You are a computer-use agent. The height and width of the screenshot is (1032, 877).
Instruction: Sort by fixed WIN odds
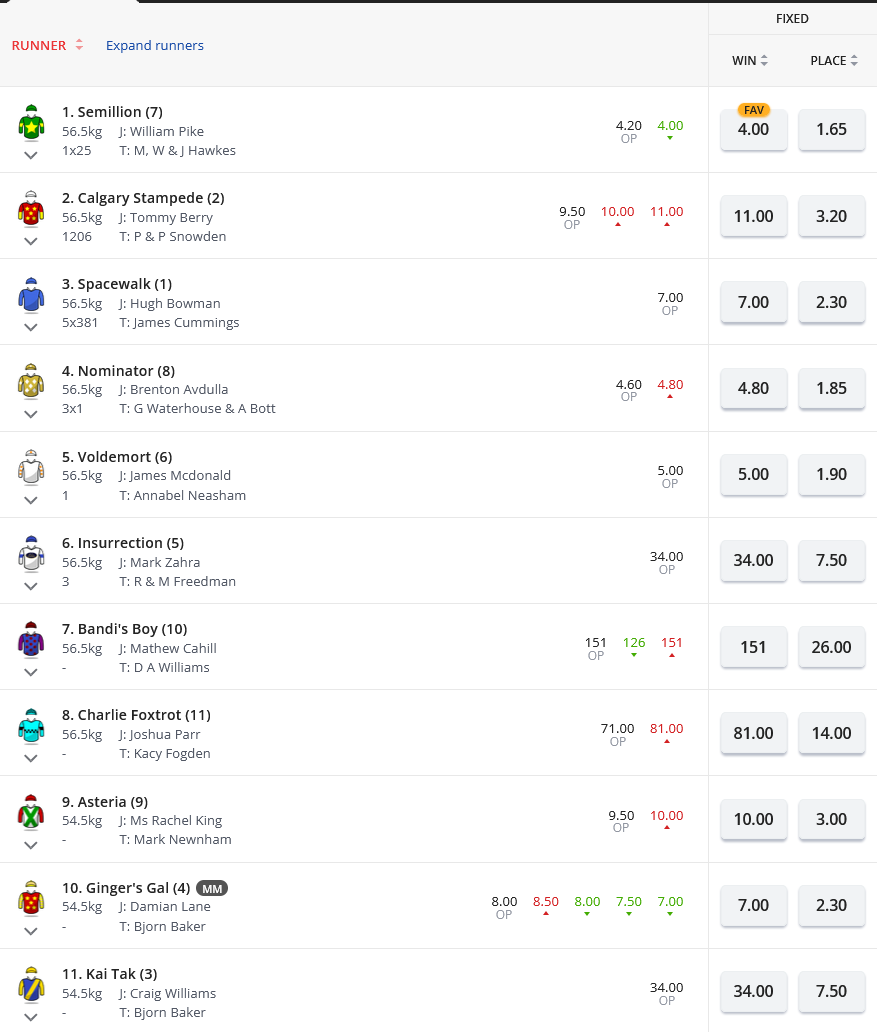750,61
